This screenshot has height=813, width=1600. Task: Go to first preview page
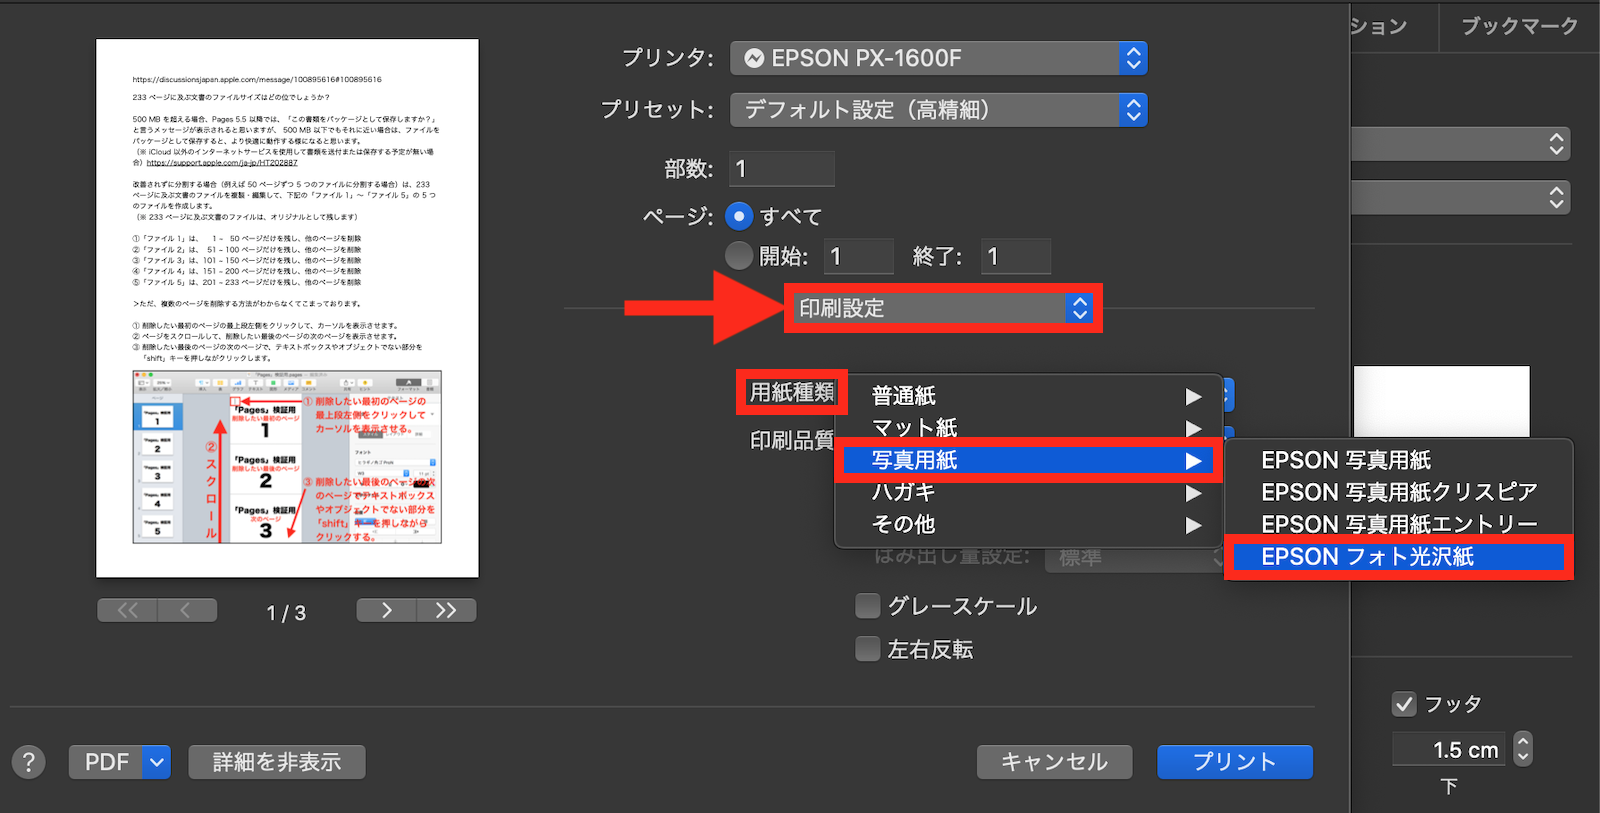click(x=127, y=610)
